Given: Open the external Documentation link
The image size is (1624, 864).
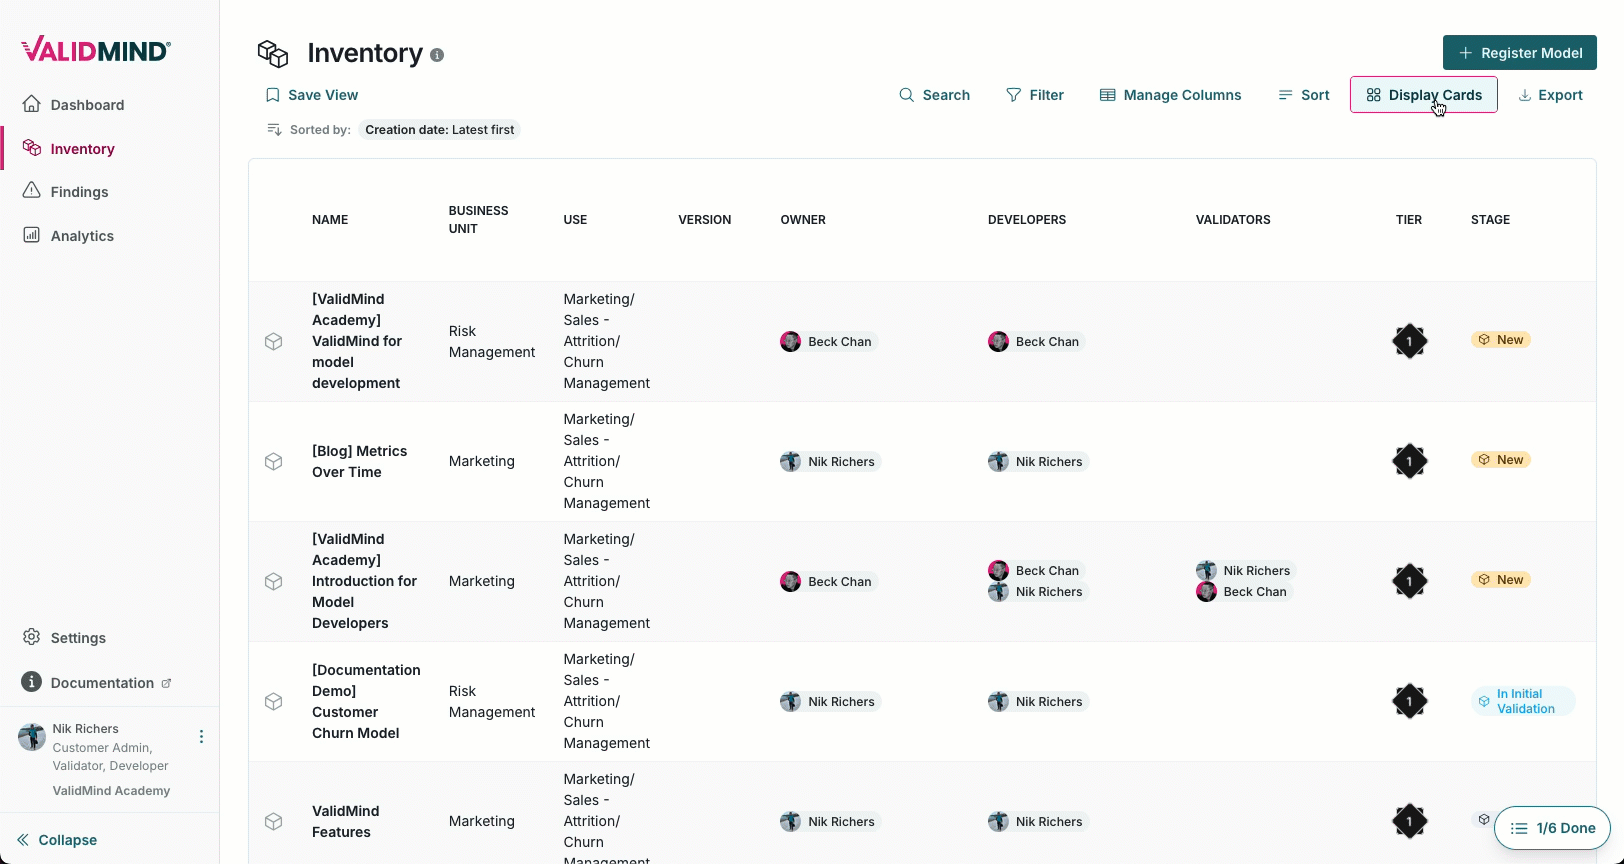Looking at the screenshot, I should coord(96,682).
